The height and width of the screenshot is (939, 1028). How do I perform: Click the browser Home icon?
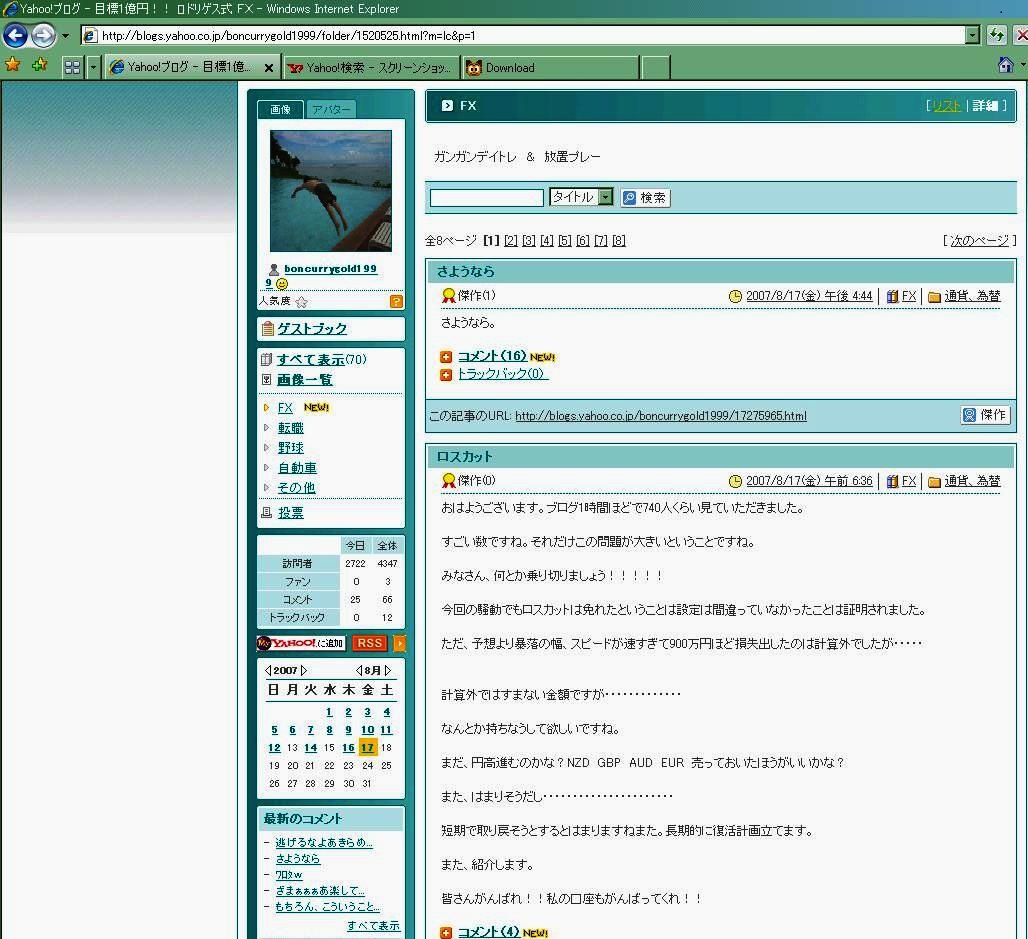click(x=1006, y=66)
